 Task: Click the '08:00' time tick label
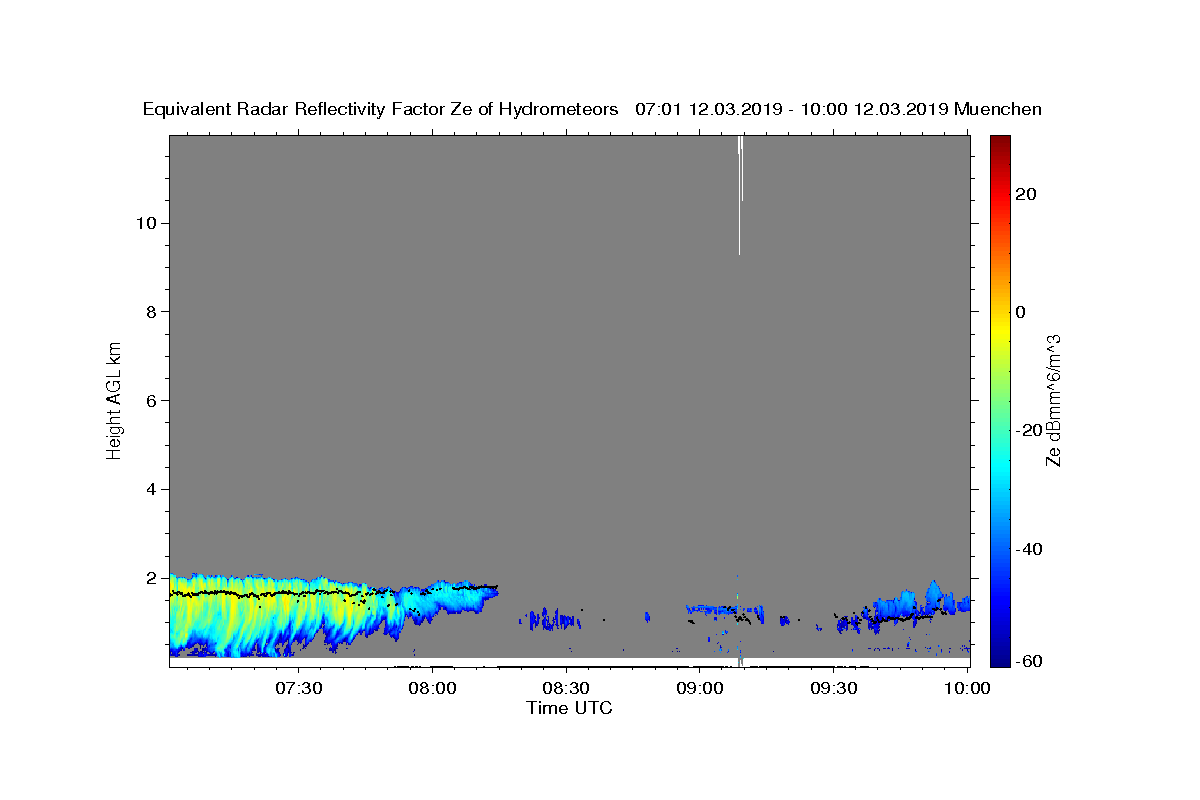click(433, 689)
